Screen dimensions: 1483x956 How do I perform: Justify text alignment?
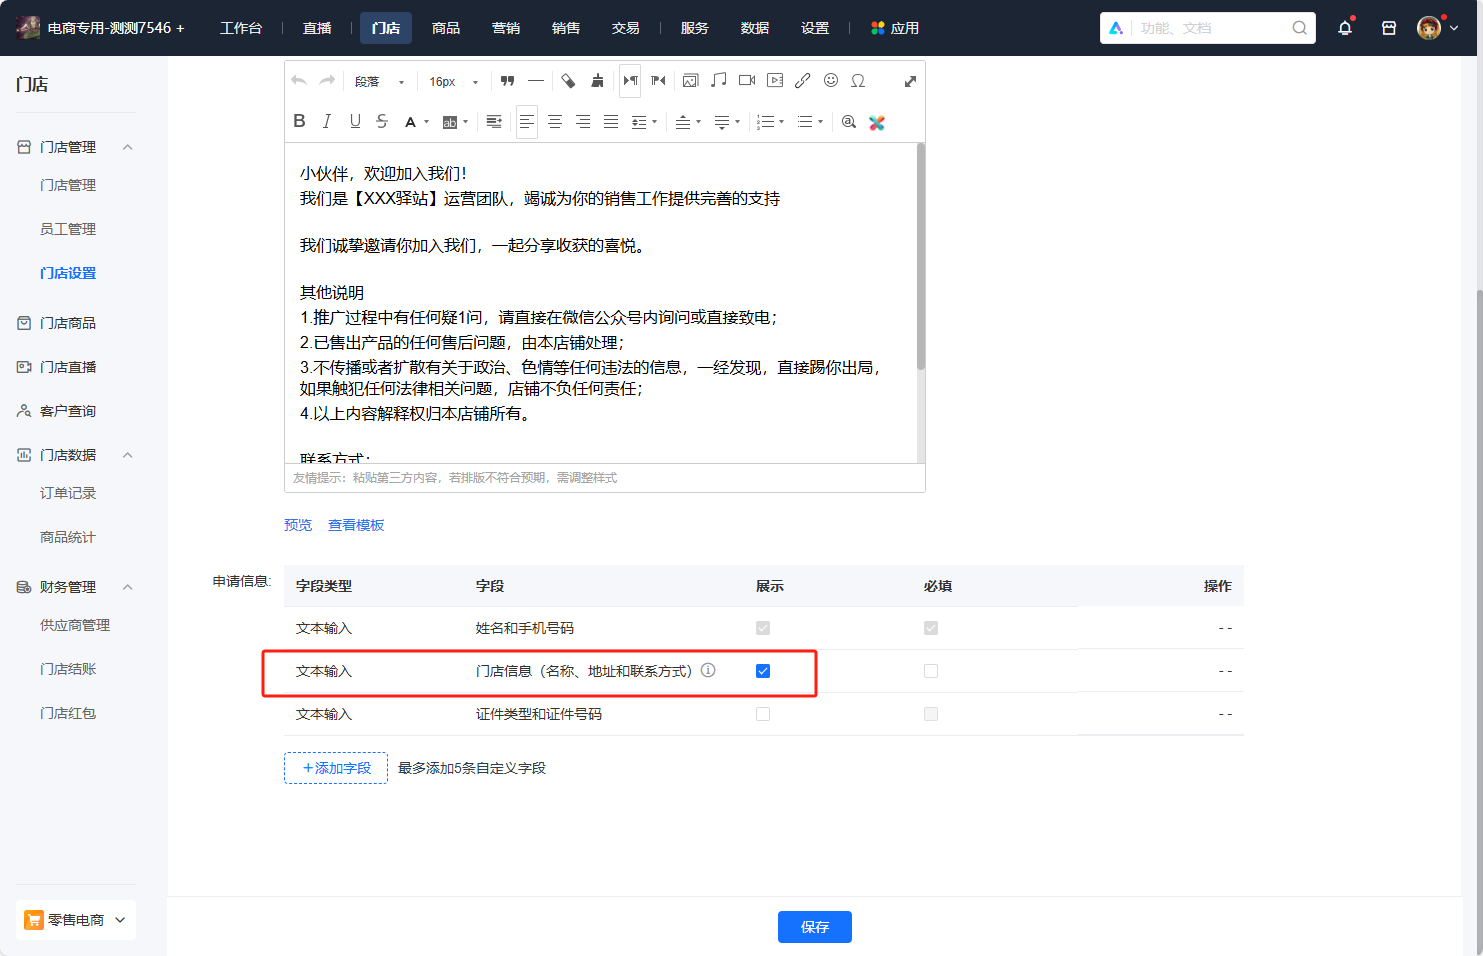coord(611,122)
